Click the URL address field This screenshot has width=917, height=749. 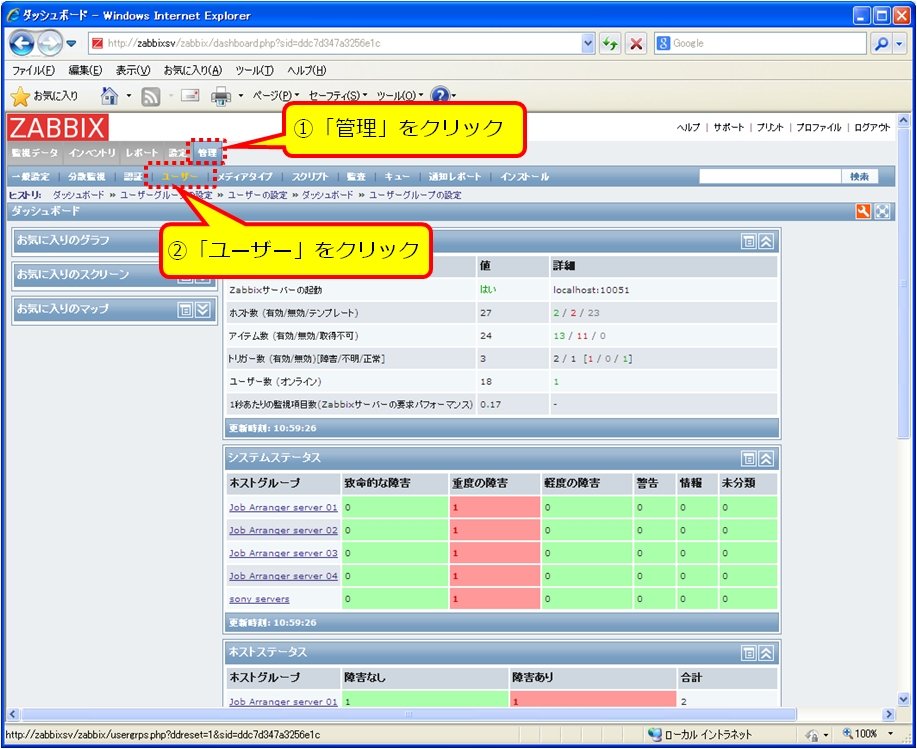(336, 43)
